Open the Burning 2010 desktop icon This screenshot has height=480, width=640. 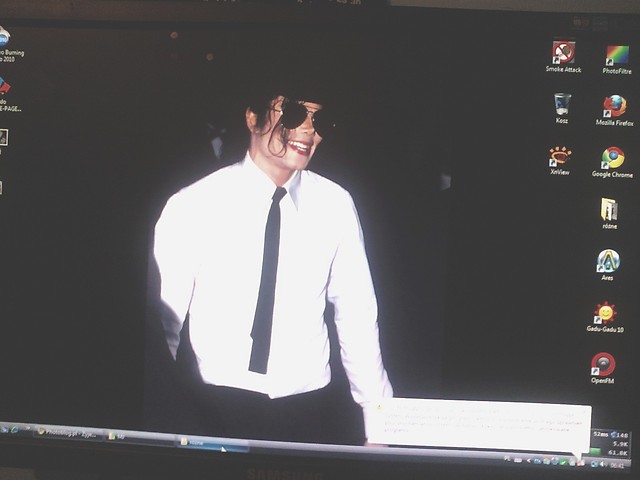tap(8, 45)
